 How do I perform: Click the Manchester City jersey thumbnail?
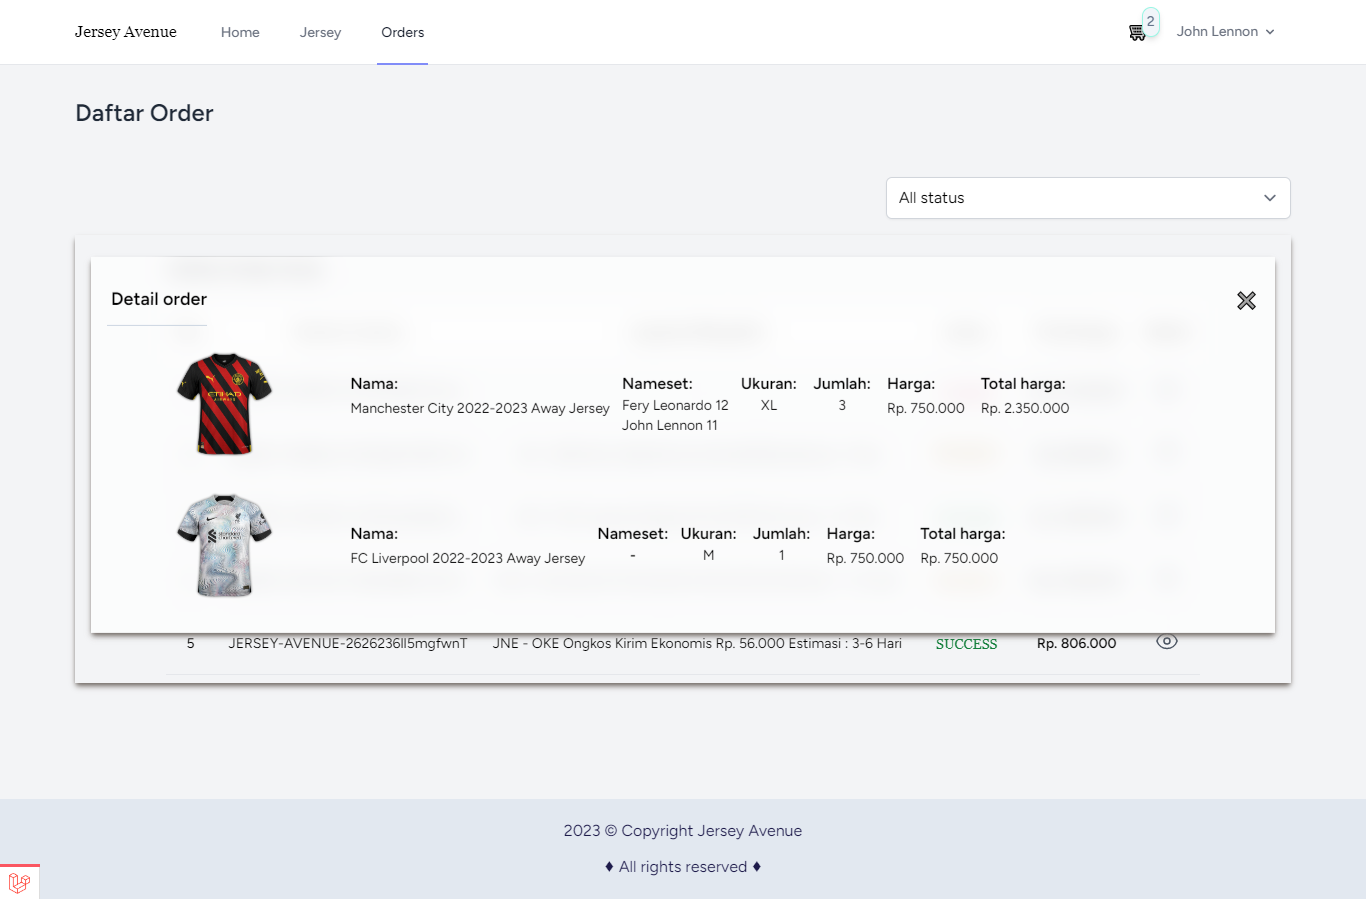click(x=225, y=403)
